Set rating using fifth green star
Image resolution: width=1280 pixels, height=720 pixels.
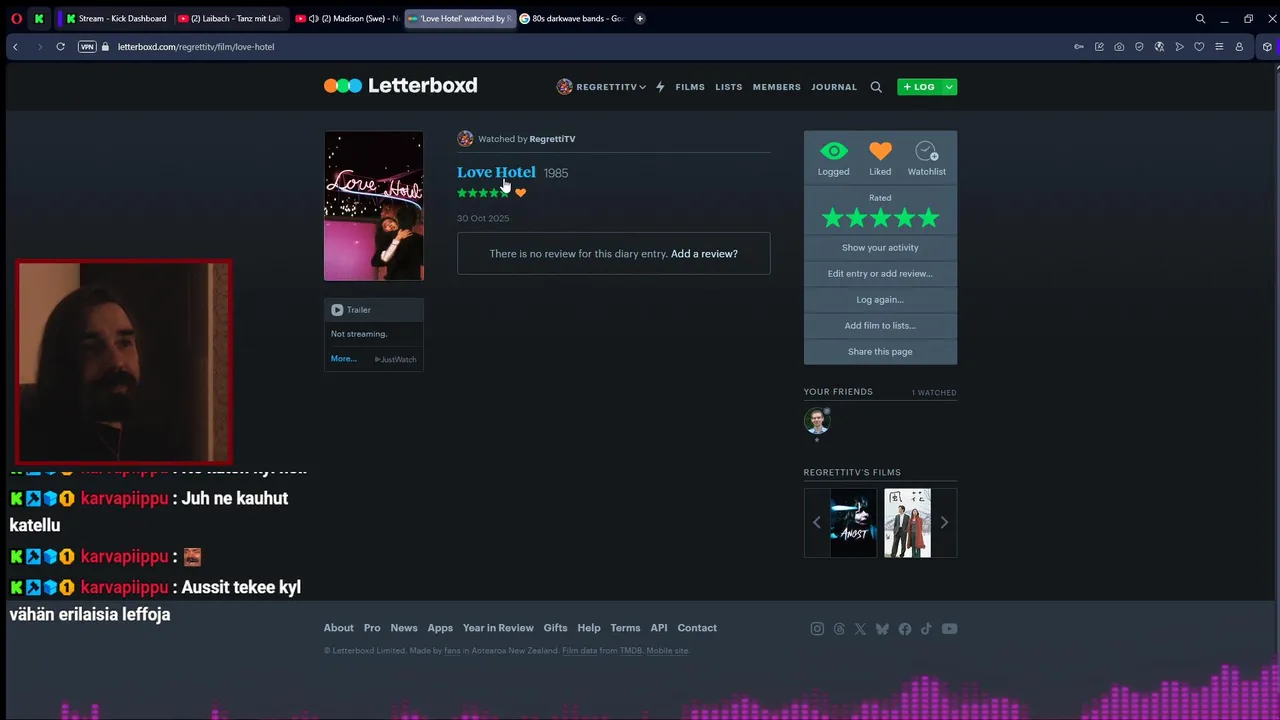pyautogui.click(x=929, y=217)
